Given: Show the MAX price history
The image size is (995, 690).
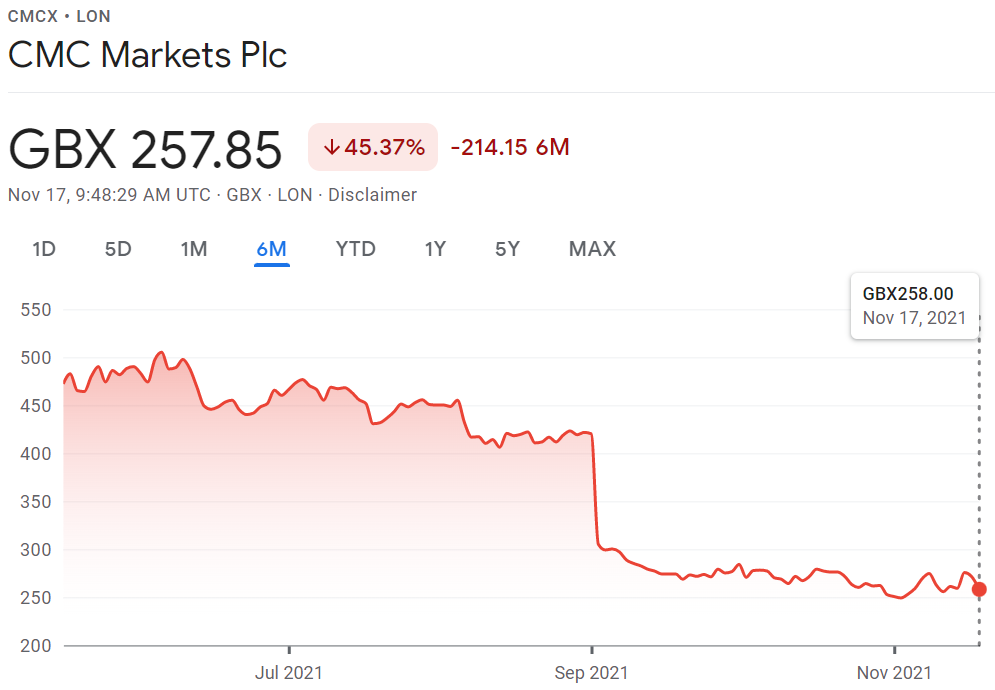Looking at the screenshot, I should 592,249.
